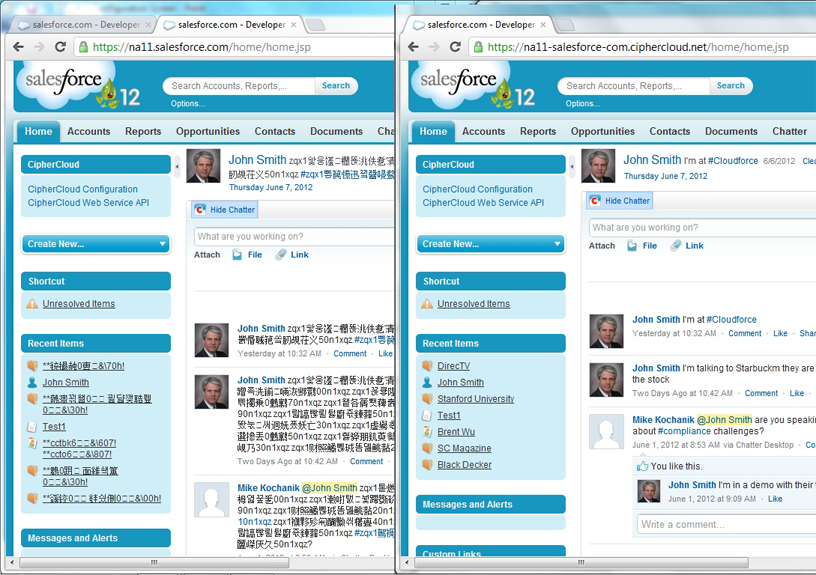
Task: Click Brent Wu contact icon in Recent Items
Action: click(427, 432)
